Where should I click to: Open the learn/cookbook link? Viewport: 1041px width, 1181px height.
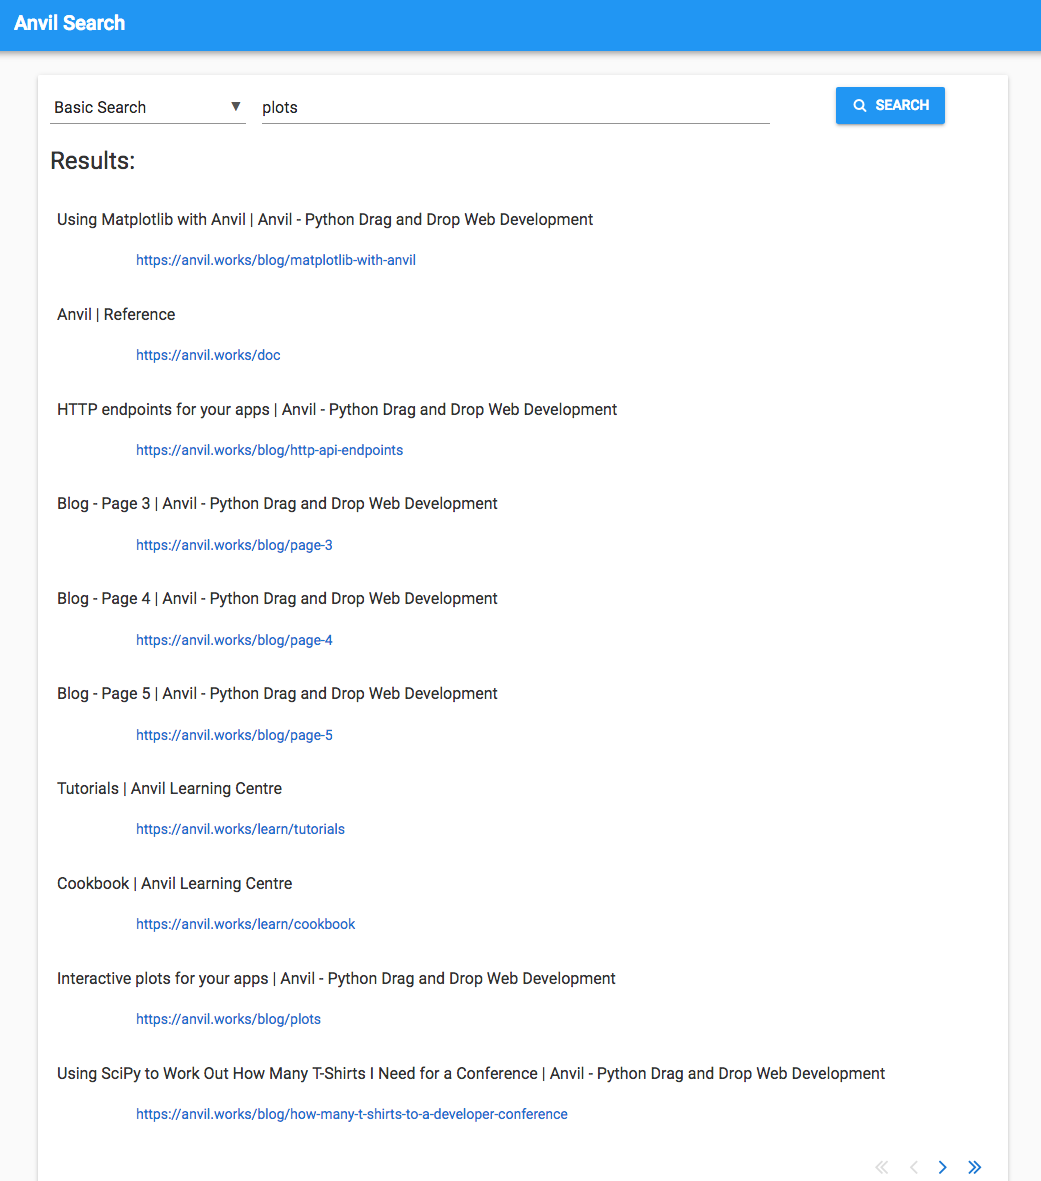245,924
